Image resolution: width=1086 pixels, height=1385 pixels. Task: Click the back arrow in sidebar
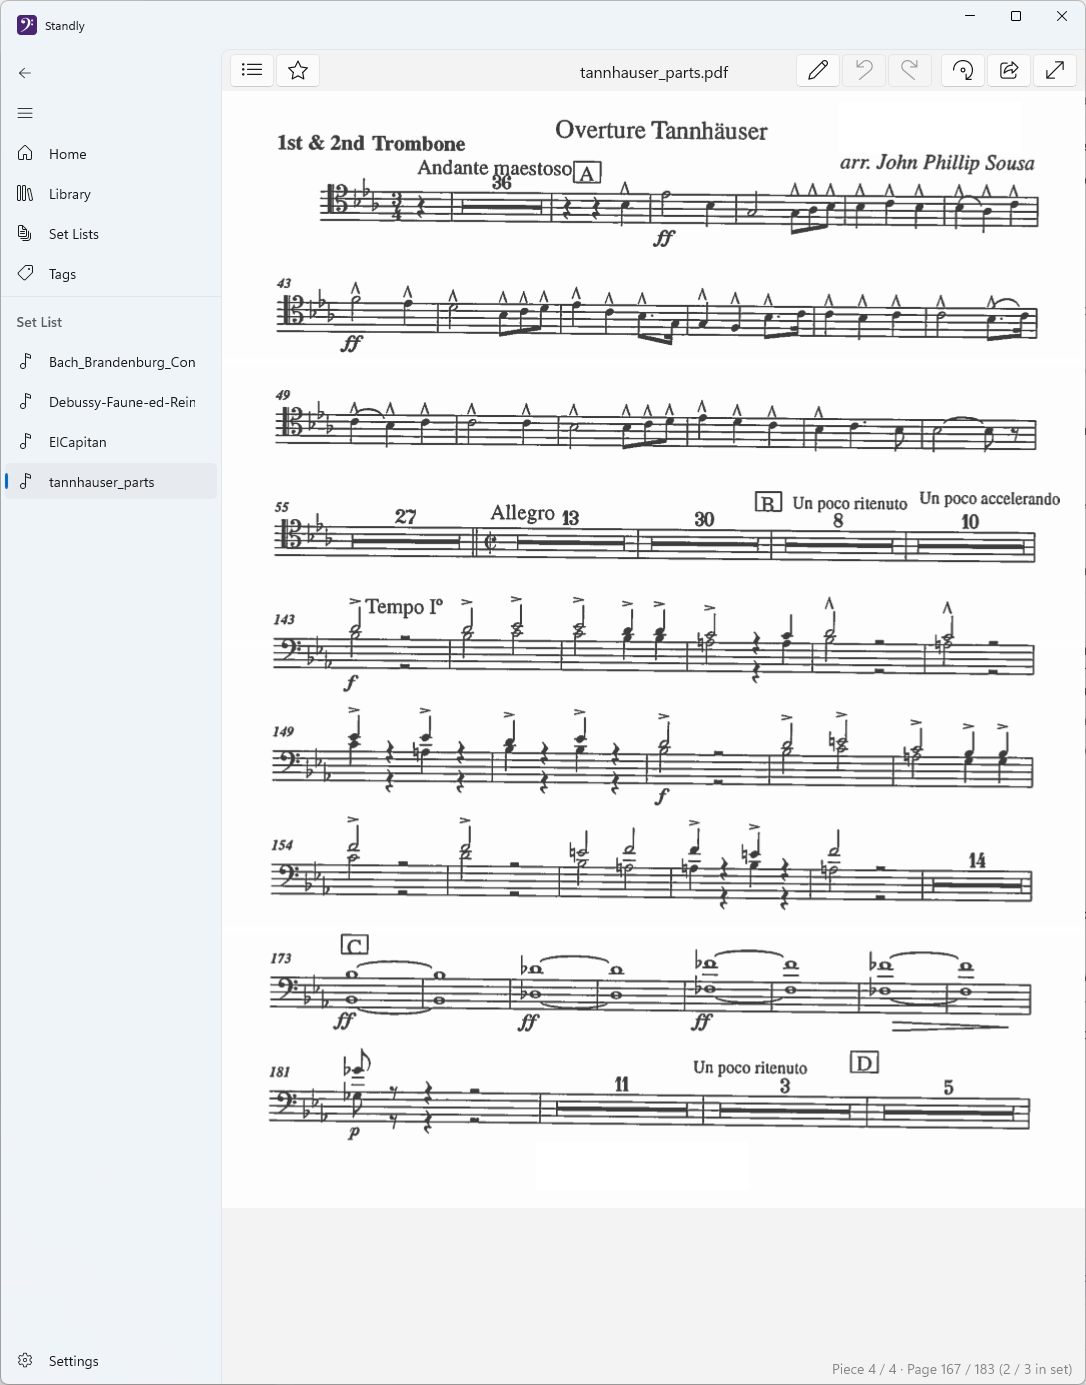[x=25, y=73]
